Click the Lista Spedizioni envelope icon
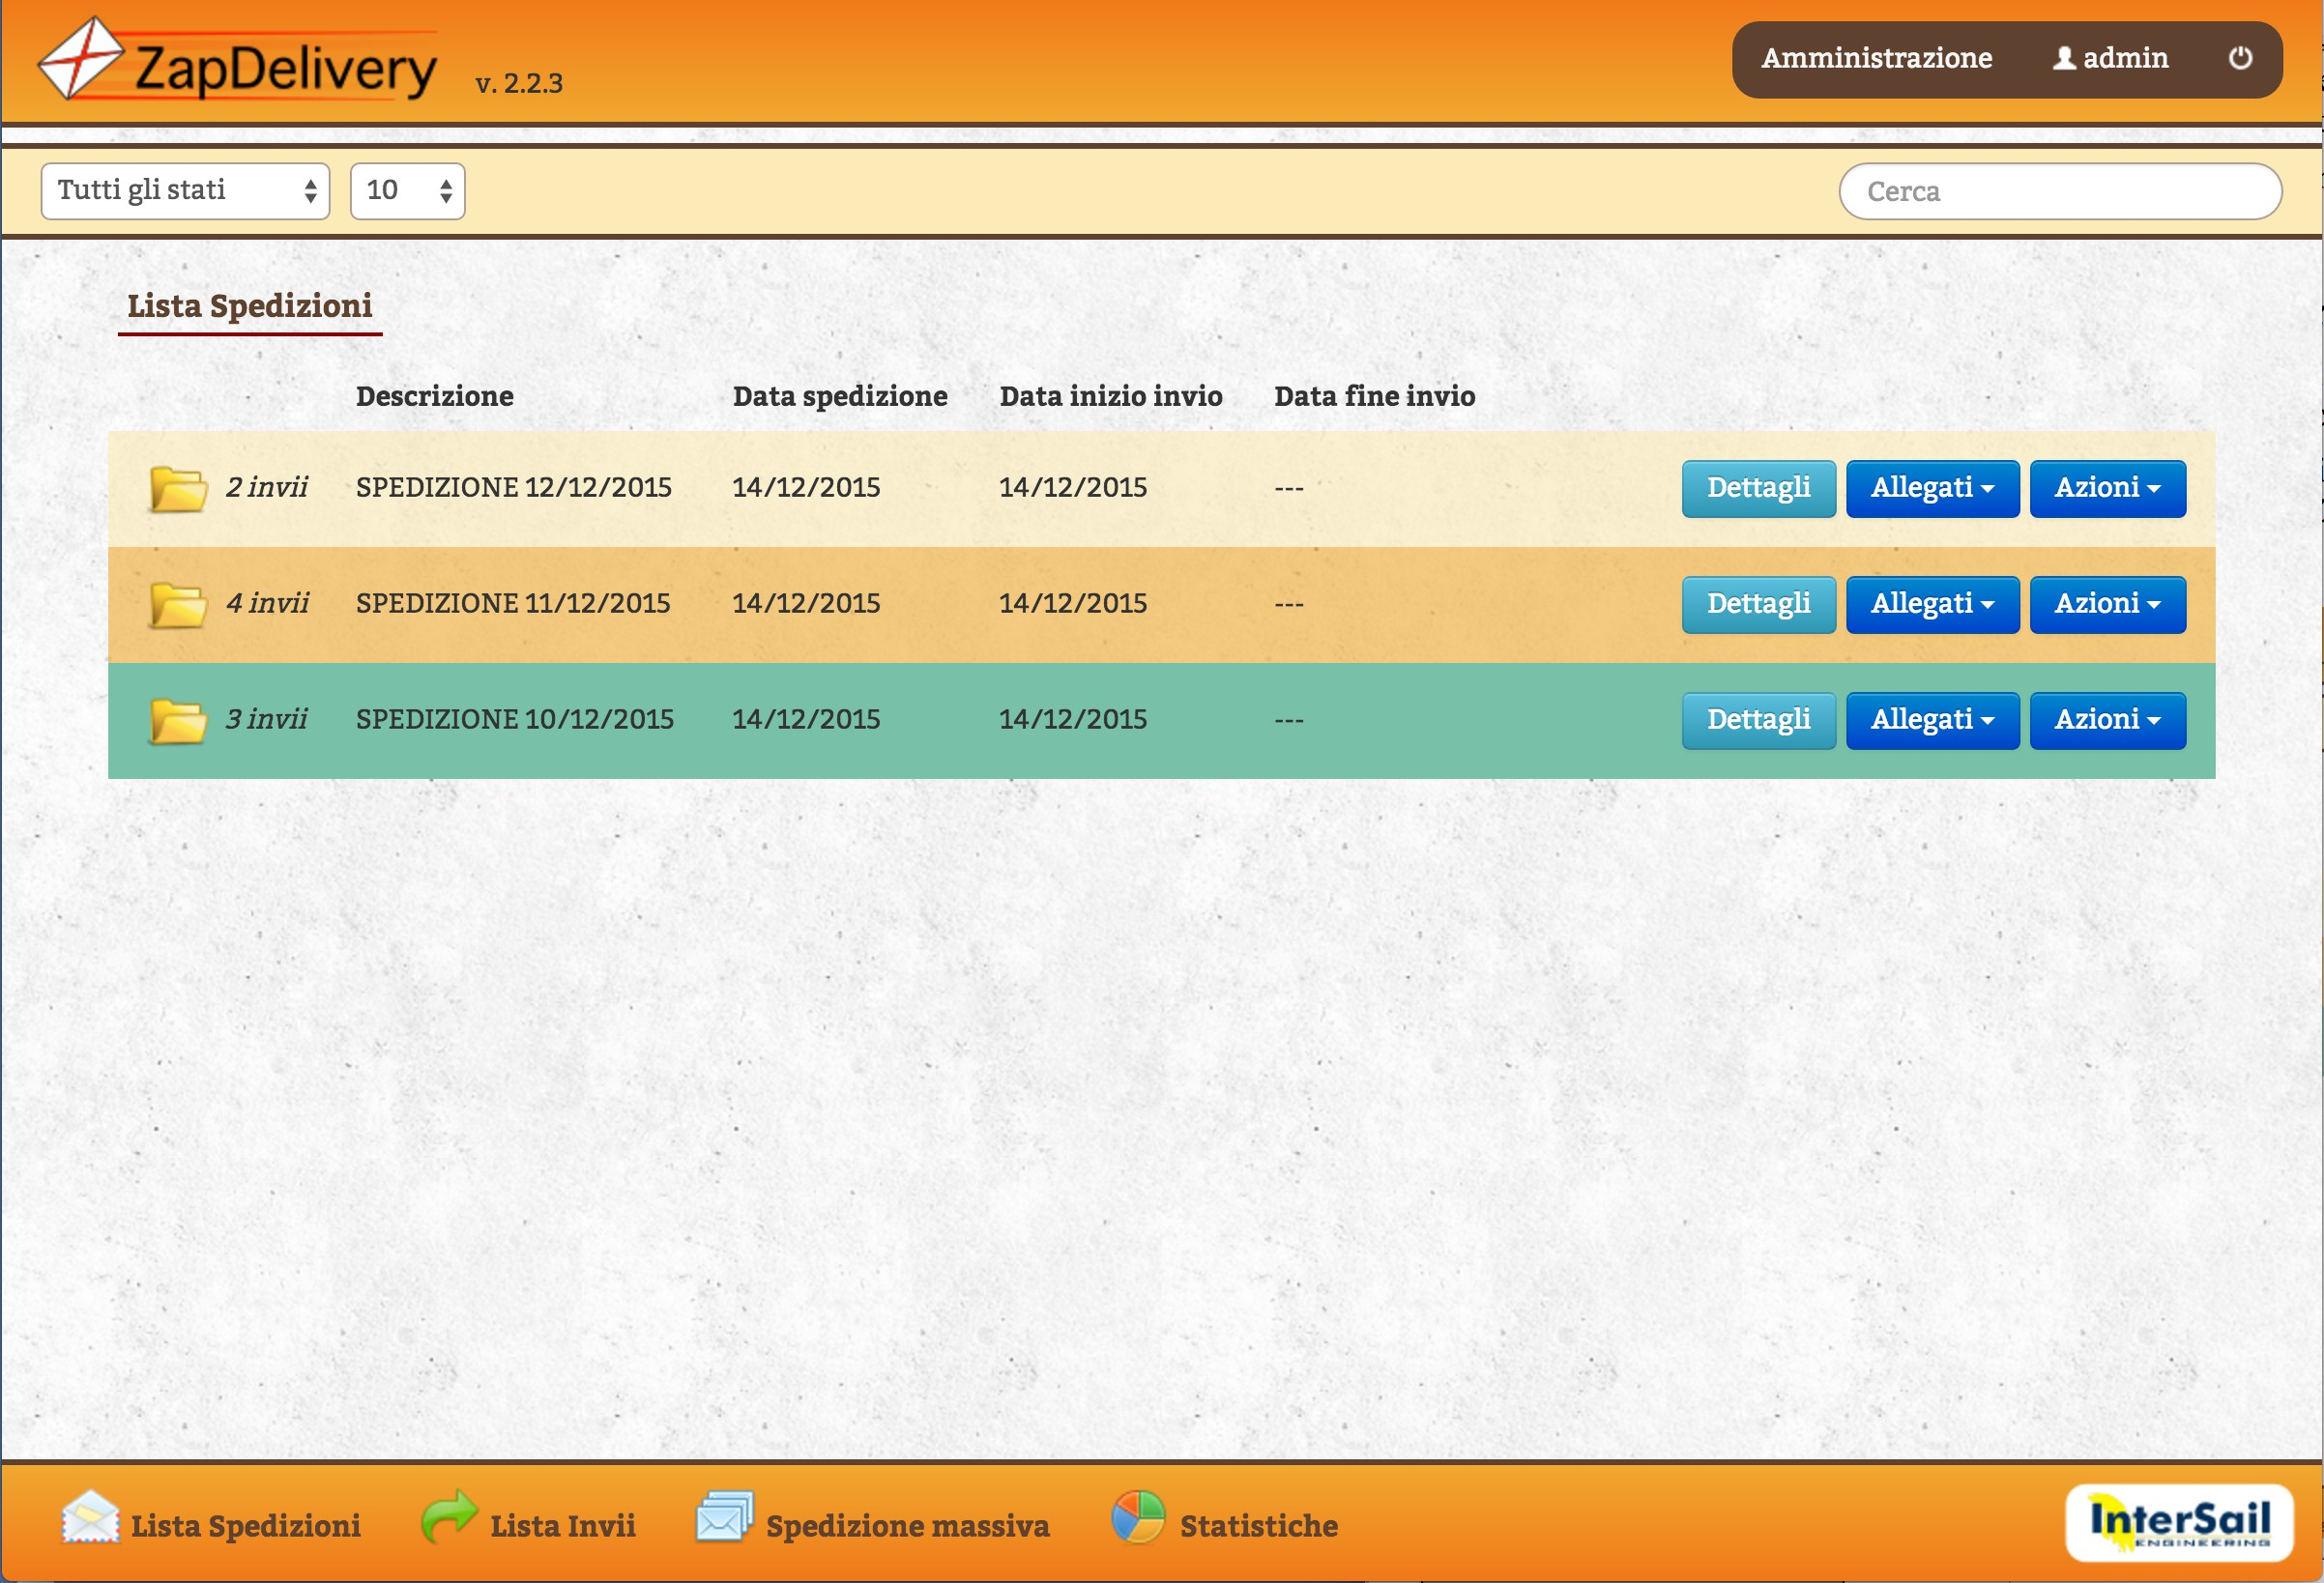2324x1583 pixels. [90, 1518]
